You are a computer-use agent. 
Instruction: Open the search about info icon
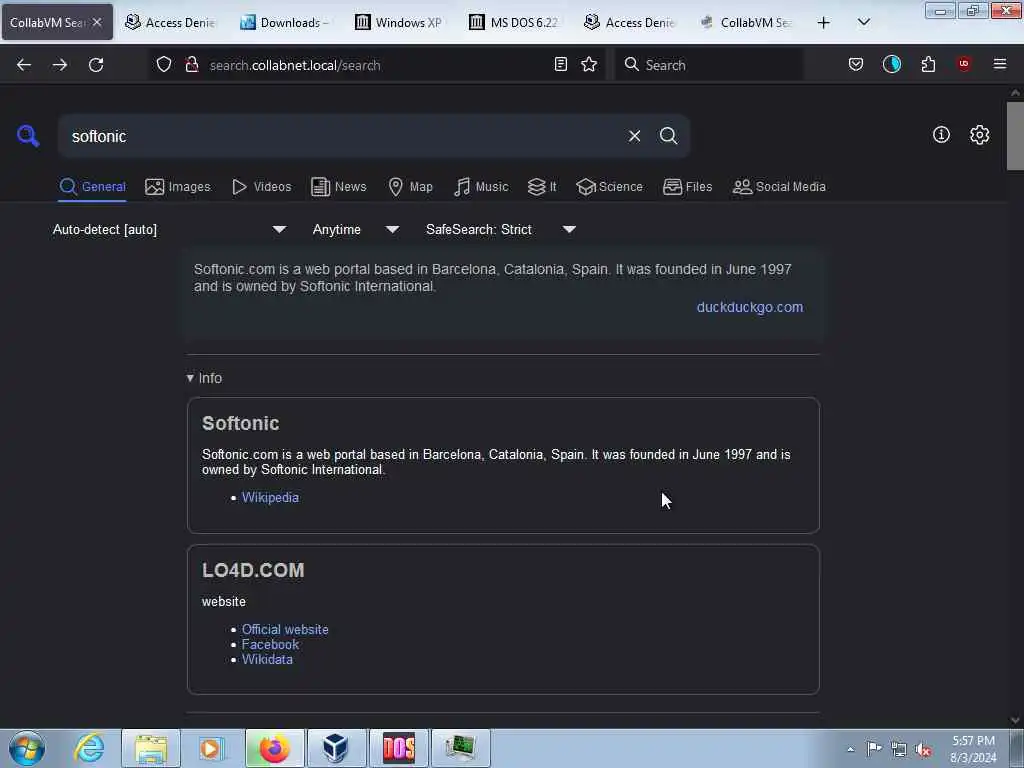pyautogui.click(x=941, y=135)
